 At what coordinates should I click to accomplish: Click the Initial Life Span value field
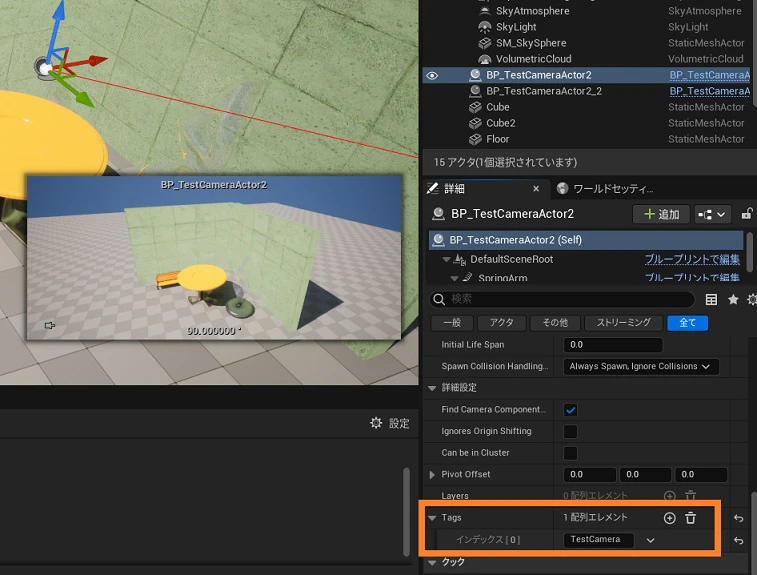pyautogui.click(x=613, y=345)
